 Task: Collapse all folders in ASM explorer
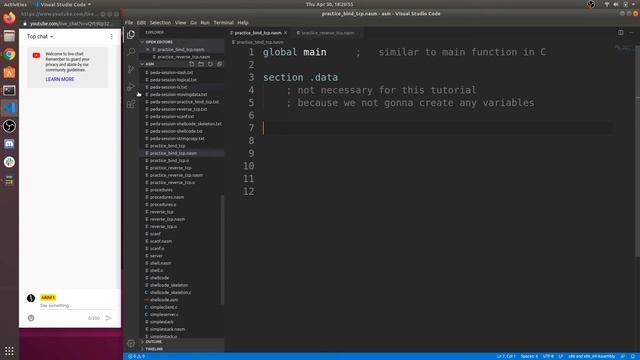point(220,64)
